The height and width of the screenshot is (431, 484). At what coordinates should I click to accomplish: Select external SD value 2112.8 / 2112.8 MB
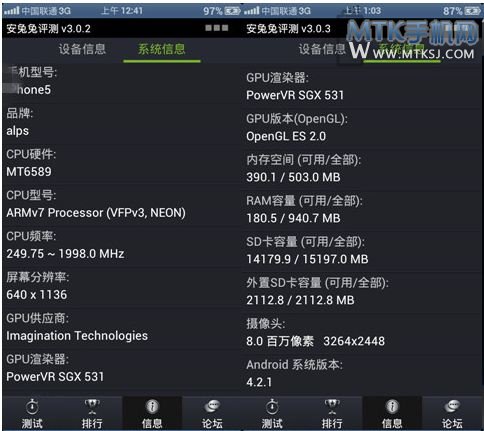pyautogui.click(x=300, y=300)
